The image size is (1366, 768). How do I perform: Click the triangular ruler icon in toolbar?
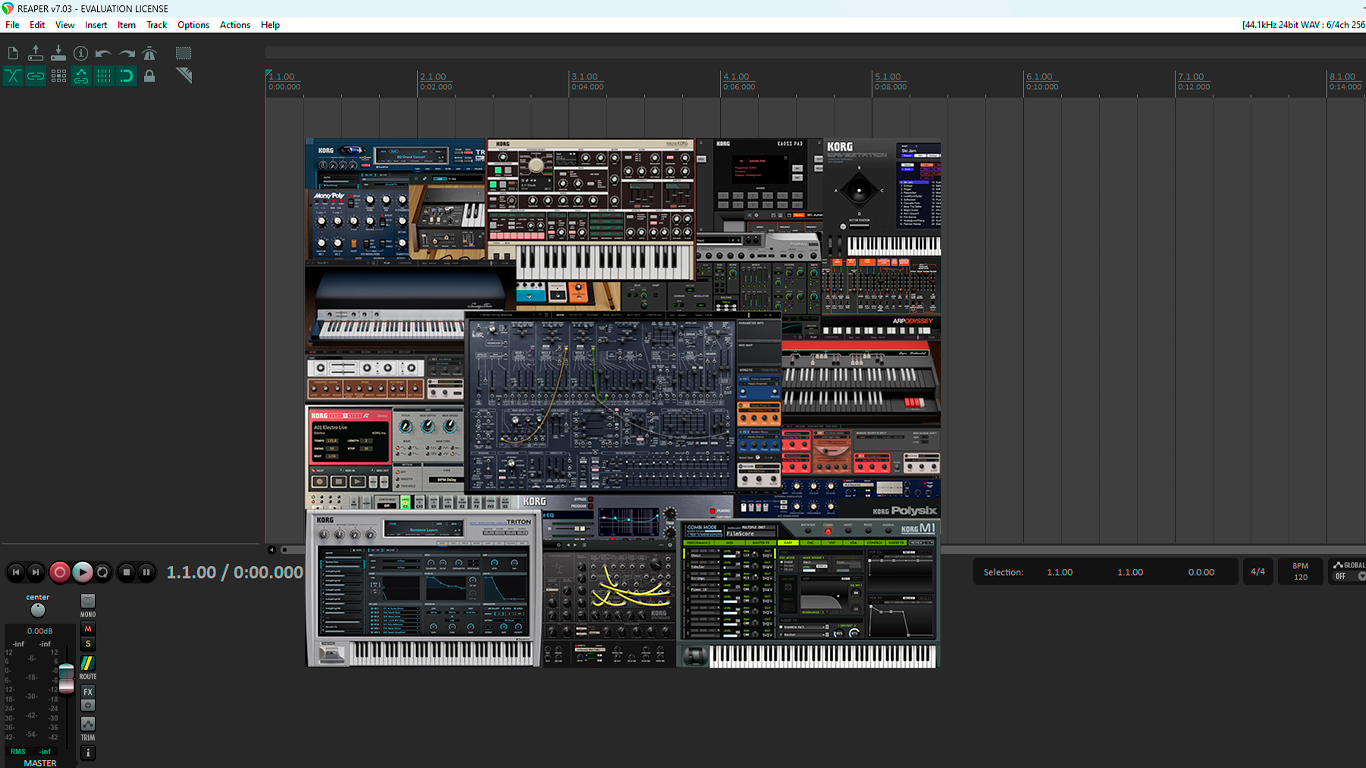[184, 76]
